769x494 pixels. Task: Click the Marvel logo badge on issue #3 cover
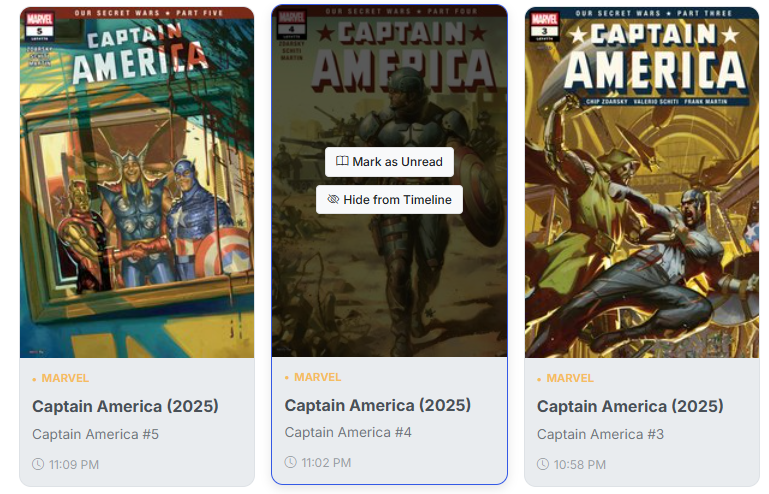[545, 20]
